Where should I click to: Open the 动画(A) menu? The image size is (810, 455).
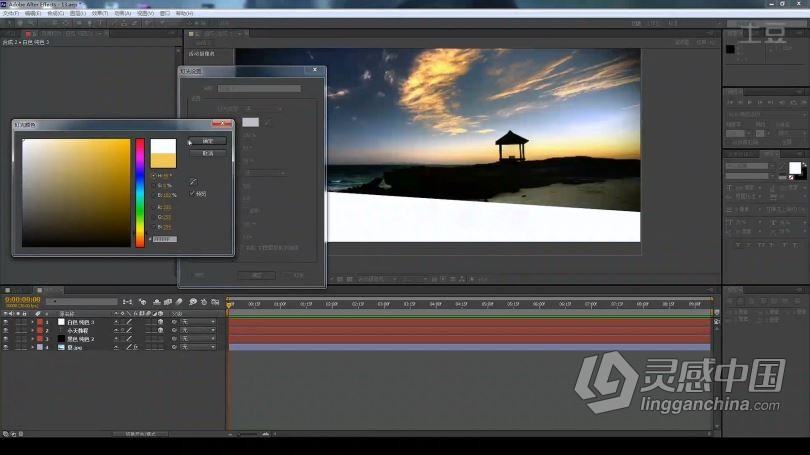122,13
